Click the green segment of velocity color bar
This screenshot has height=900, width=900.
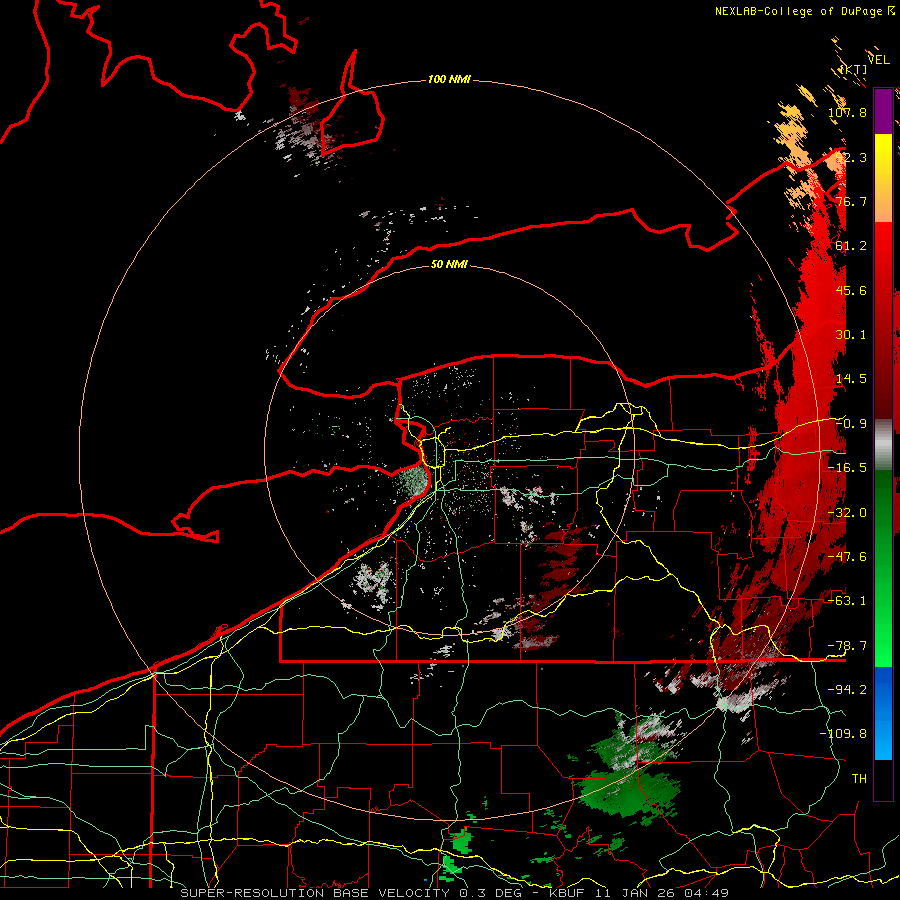point(883,568)
